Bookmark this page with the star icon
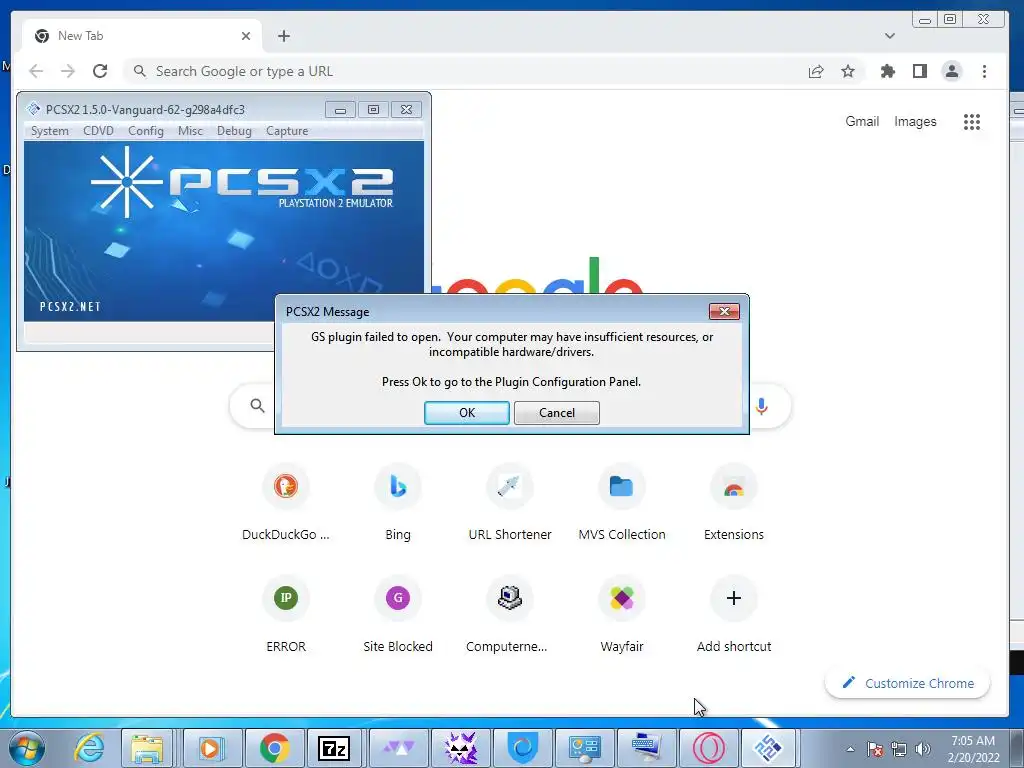This screenshot has height=768, width=1024. (848, 71)
